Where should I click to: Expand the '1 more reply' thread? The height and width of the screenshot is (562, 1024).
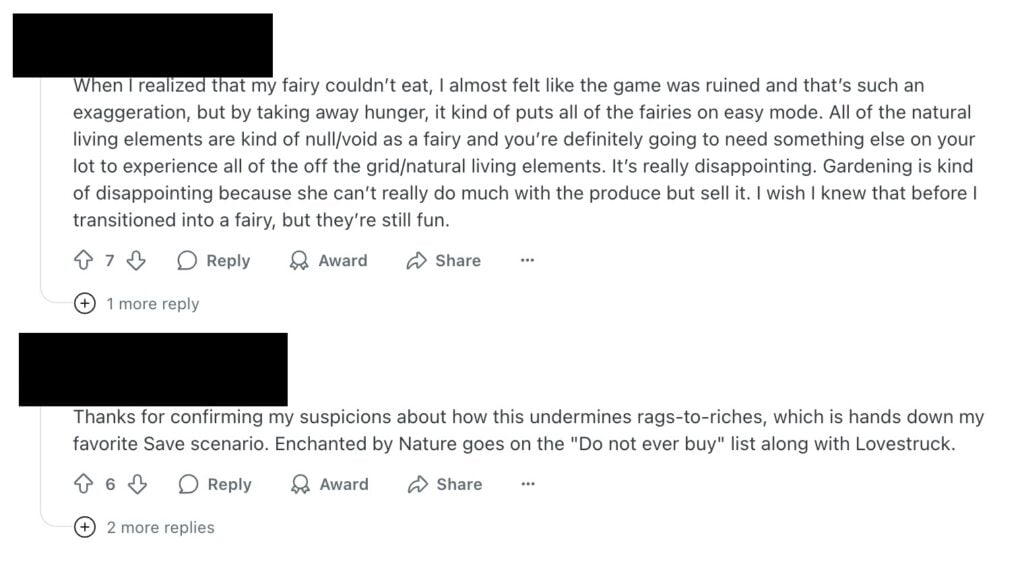[x=85, y=304]
